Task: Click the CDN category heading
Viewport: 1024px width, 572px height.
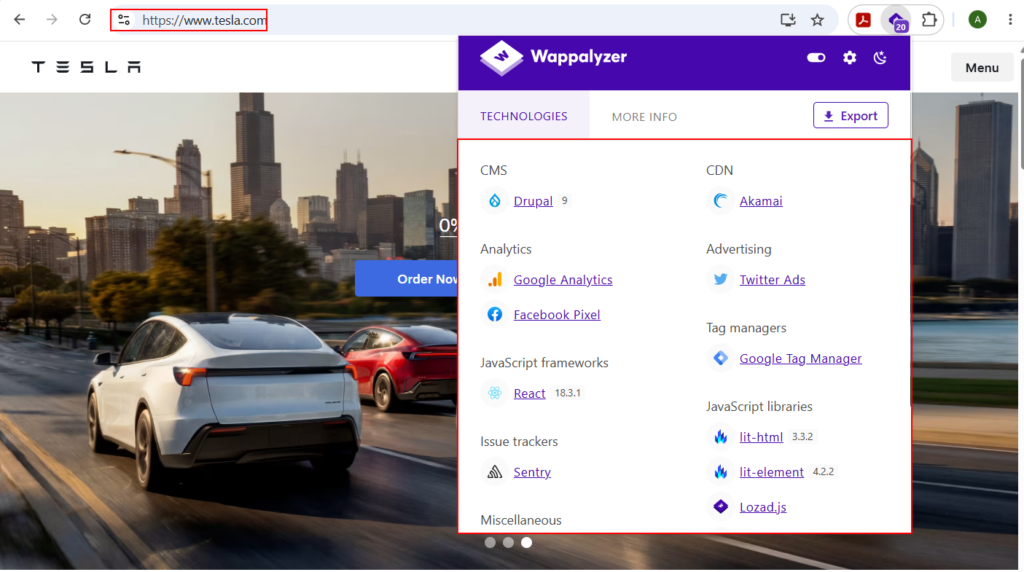Action: click(x=719, y=170)
